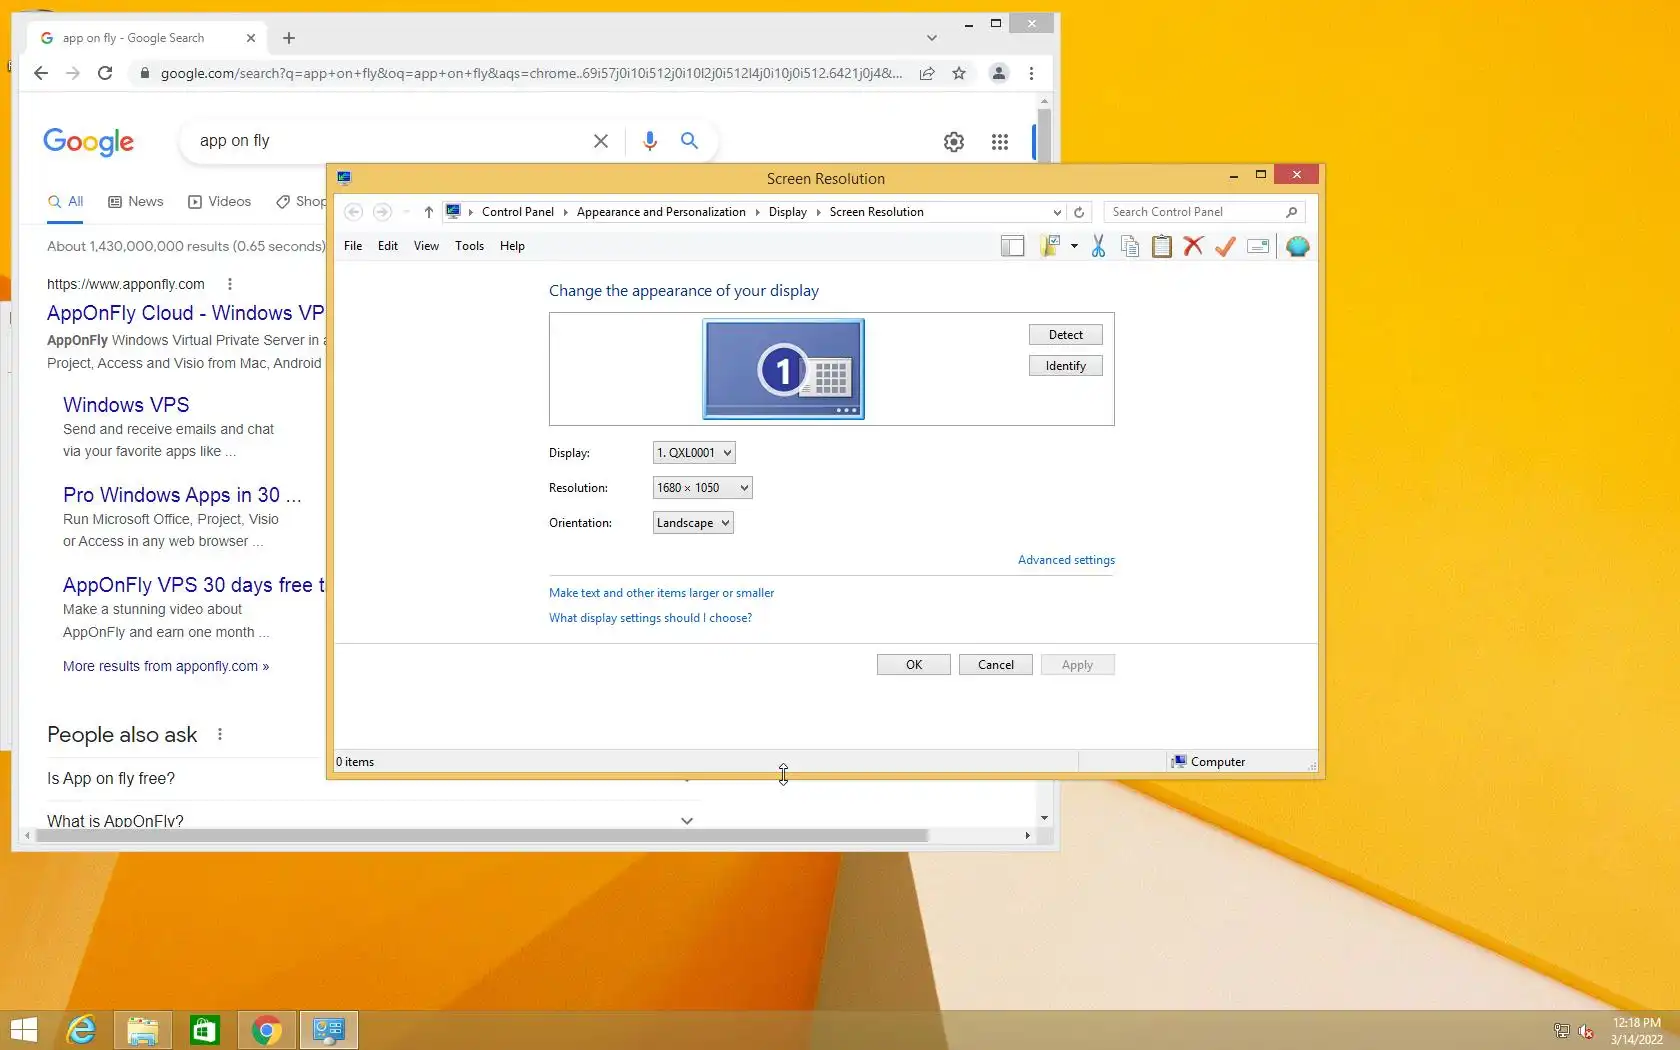Viewport: 1680px width, 1050px height.
Task: Click the search magnifier in Control Panel
Action: [1291, 212]
